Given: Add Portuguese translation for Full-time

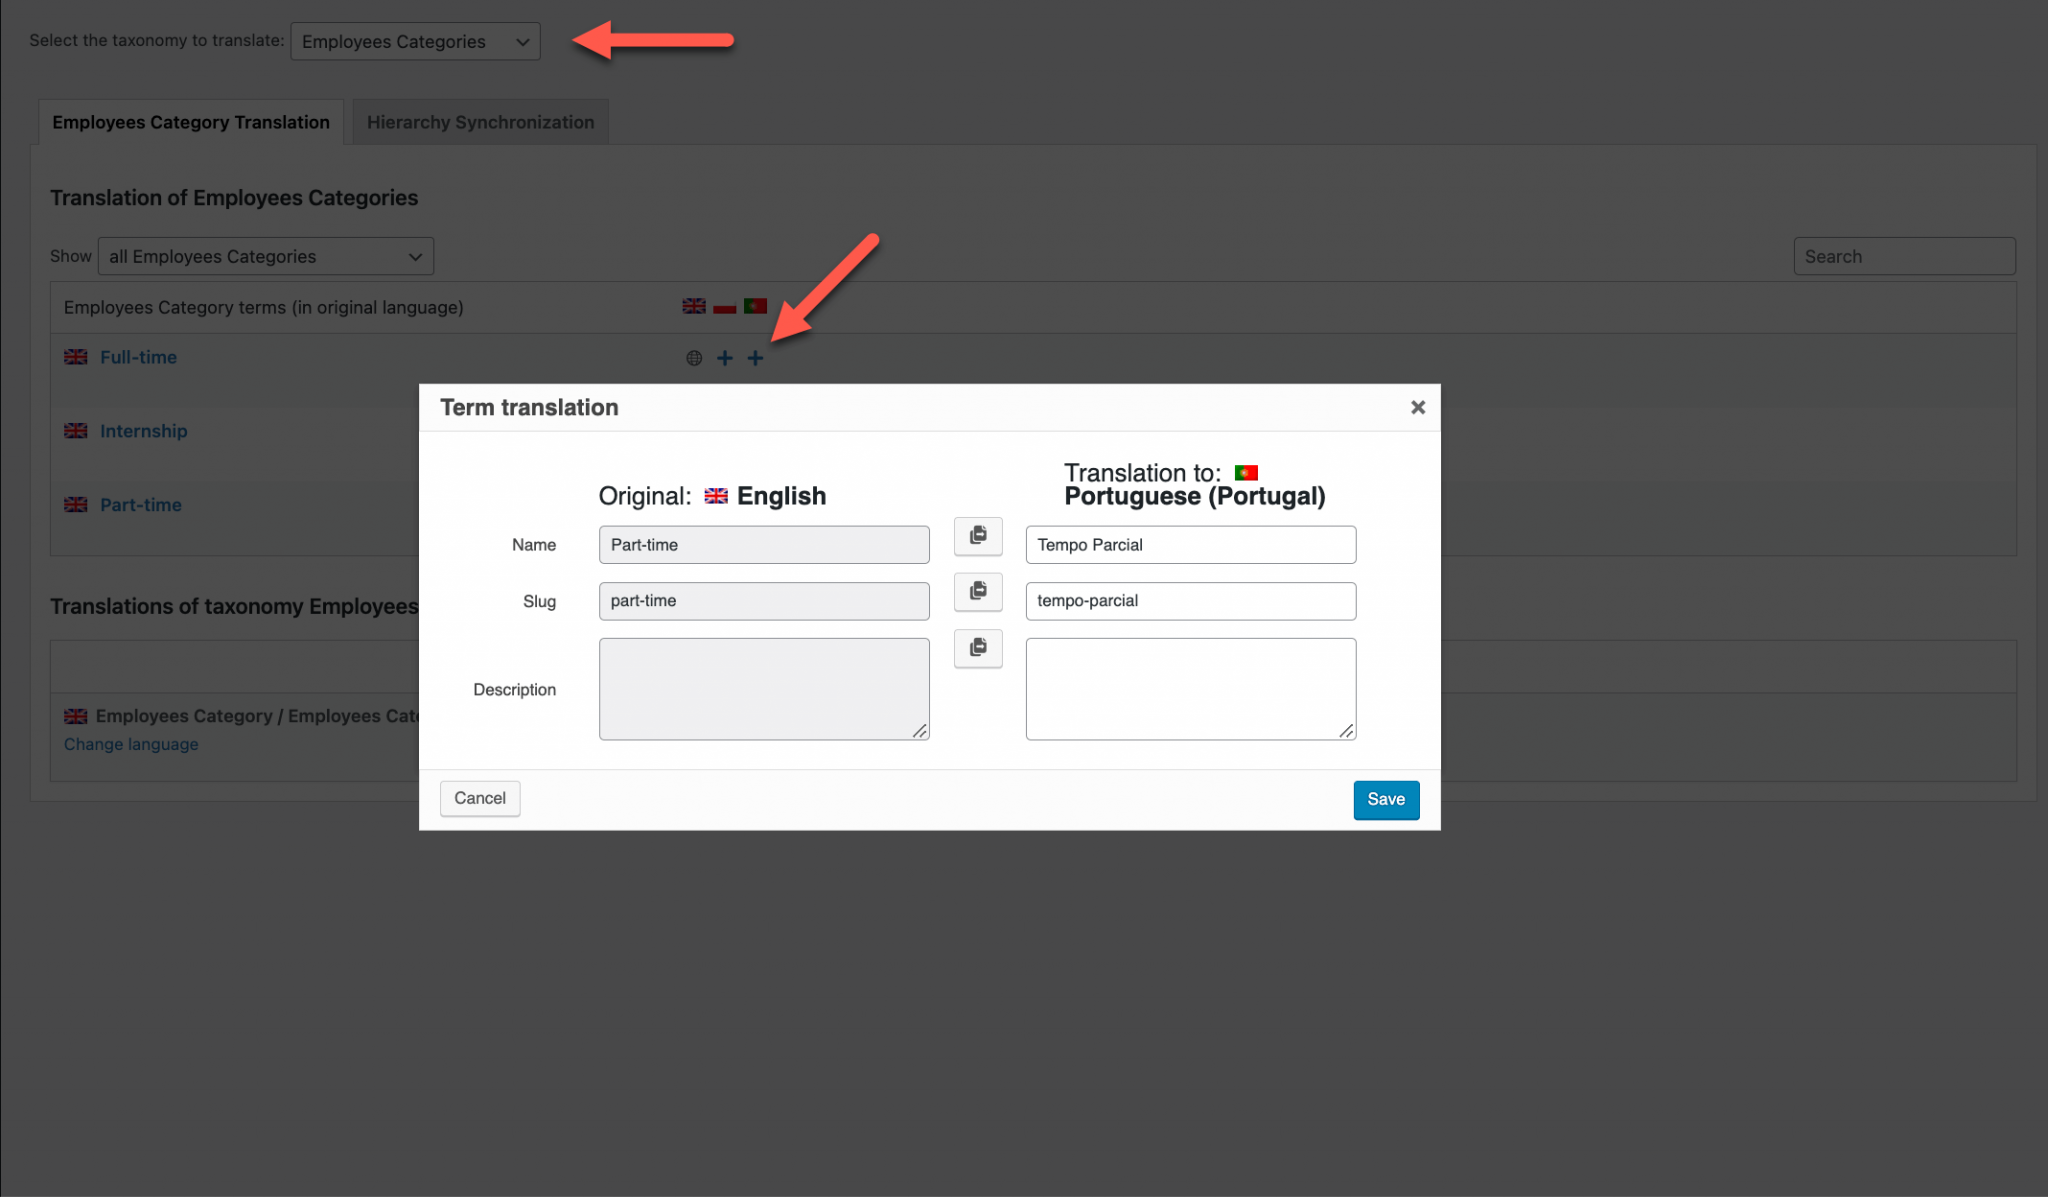Looking at the screenshot, I should click(755, 358).
